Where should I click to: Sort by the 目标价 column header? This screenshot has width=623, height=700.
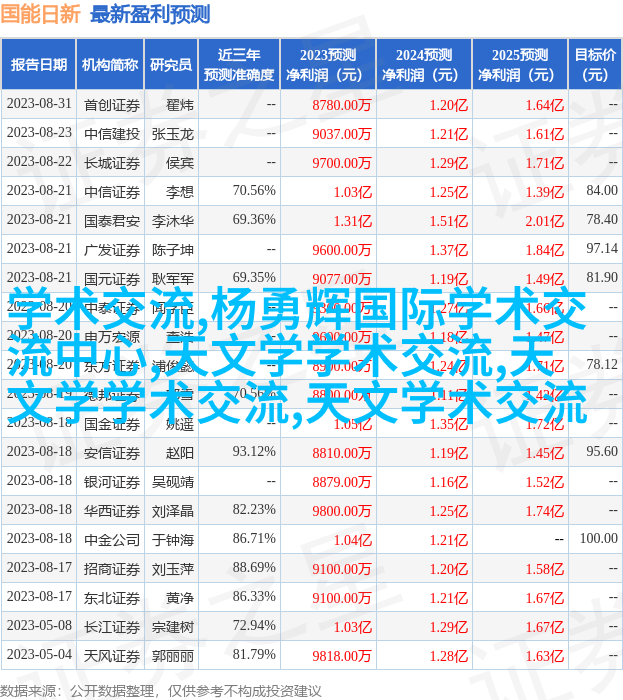(x=595, y=65)
